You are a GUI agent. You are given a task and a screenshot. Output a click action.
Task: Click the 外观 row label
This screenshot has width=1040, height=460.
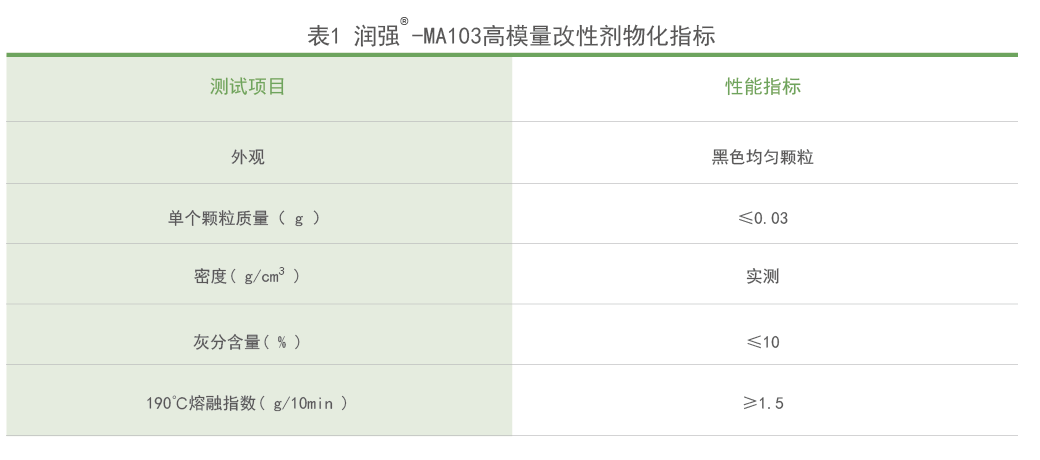(x=247, y=157)
